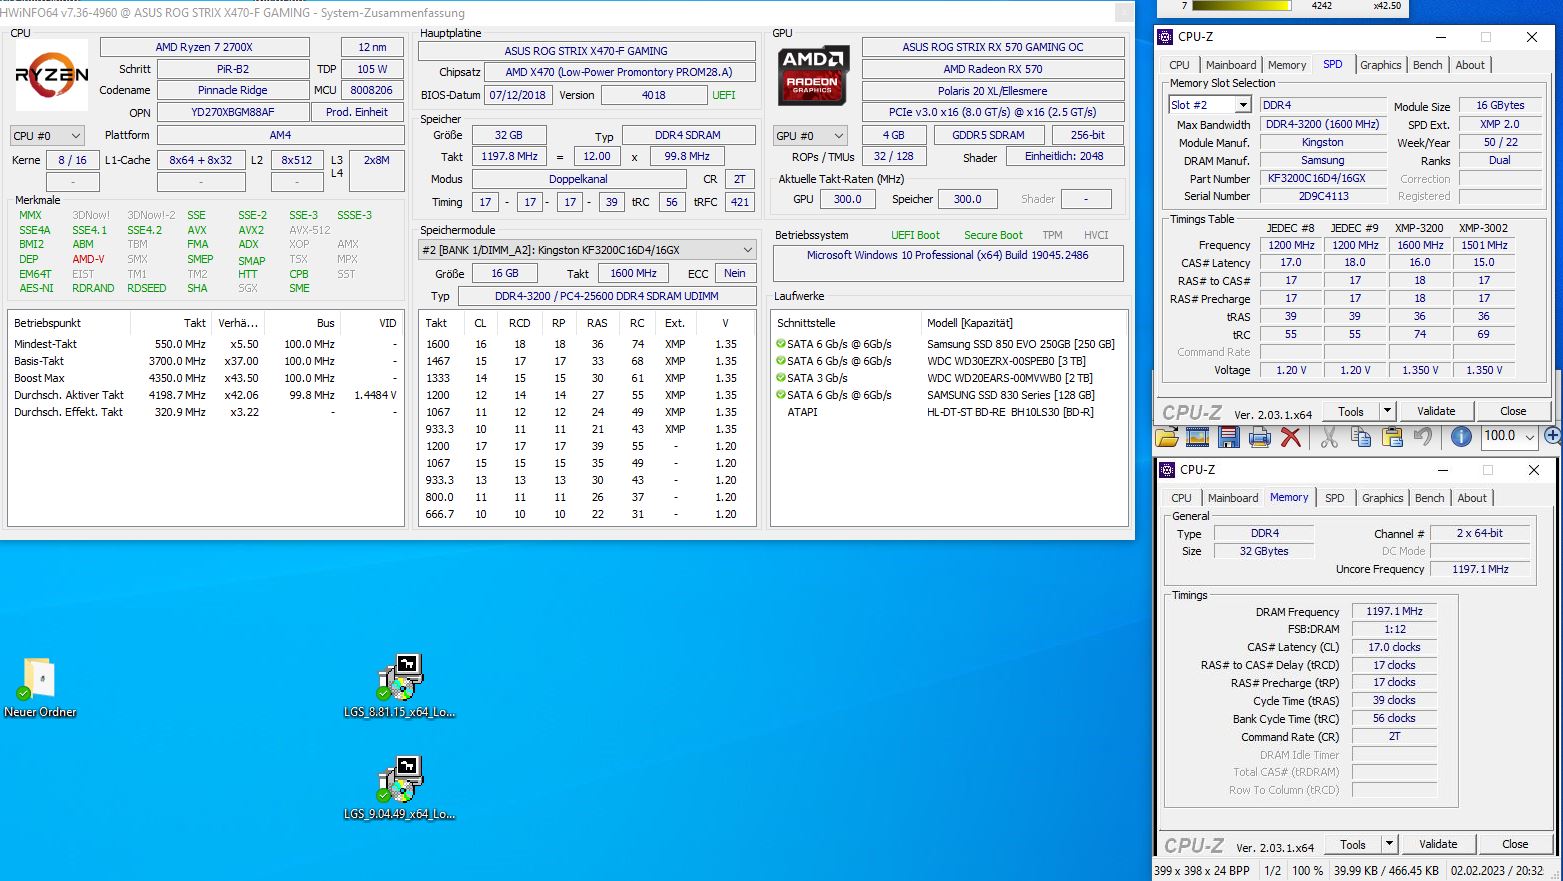The height and width of the screenshot is (881, 1563).
Task: Click the 02.02.2023 / 20:32 status bar entry
Action: pos(1497,871)
